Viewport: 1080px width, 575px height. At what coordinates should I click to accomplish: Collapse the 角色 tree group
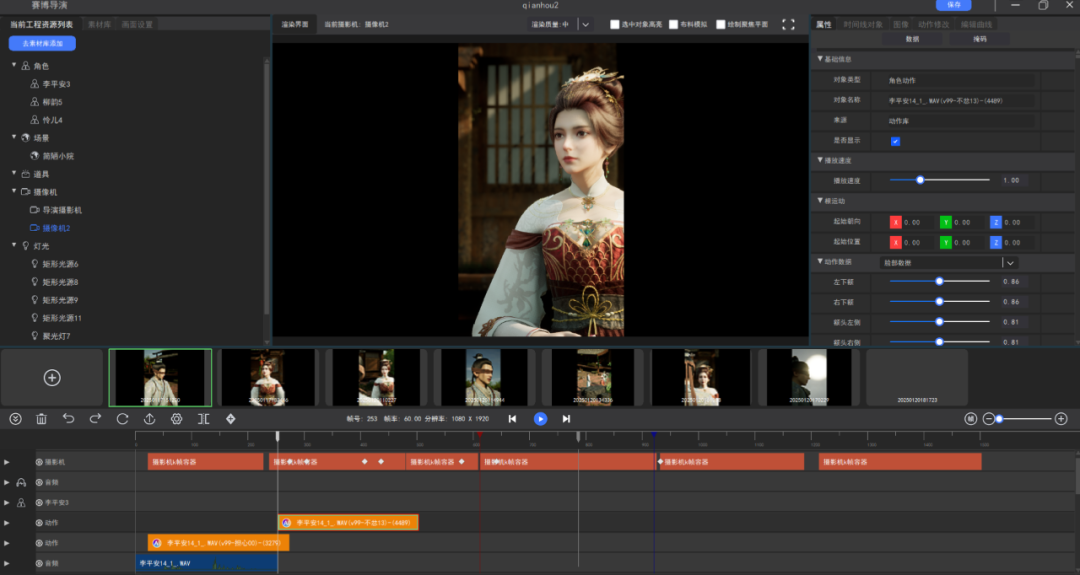point(14,65)
